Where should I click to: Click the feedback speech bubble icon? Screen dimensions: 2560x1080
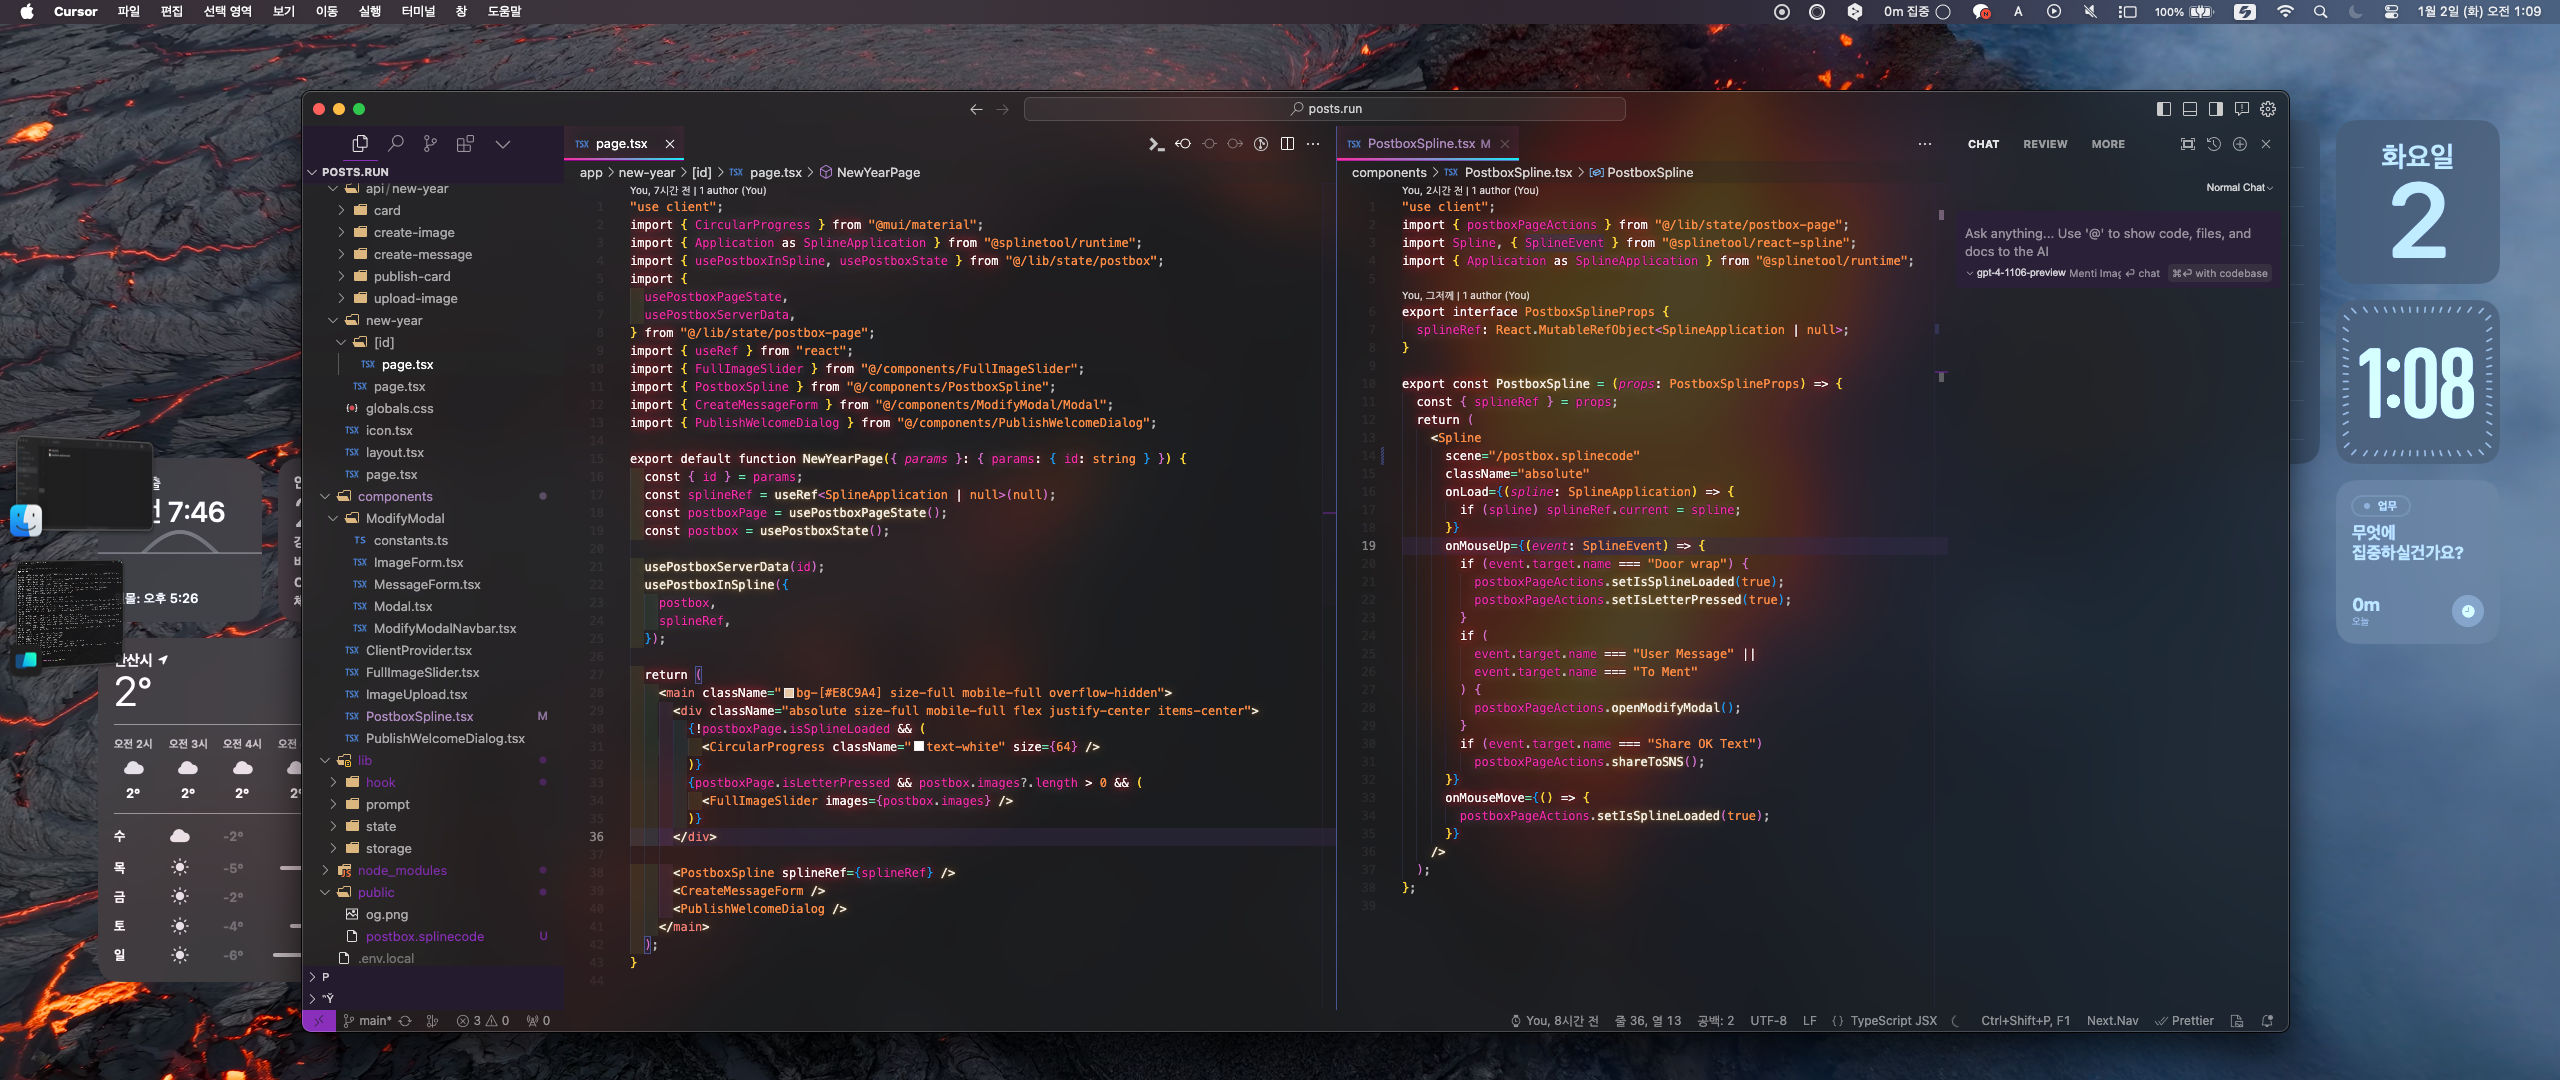click(2242, 109)
